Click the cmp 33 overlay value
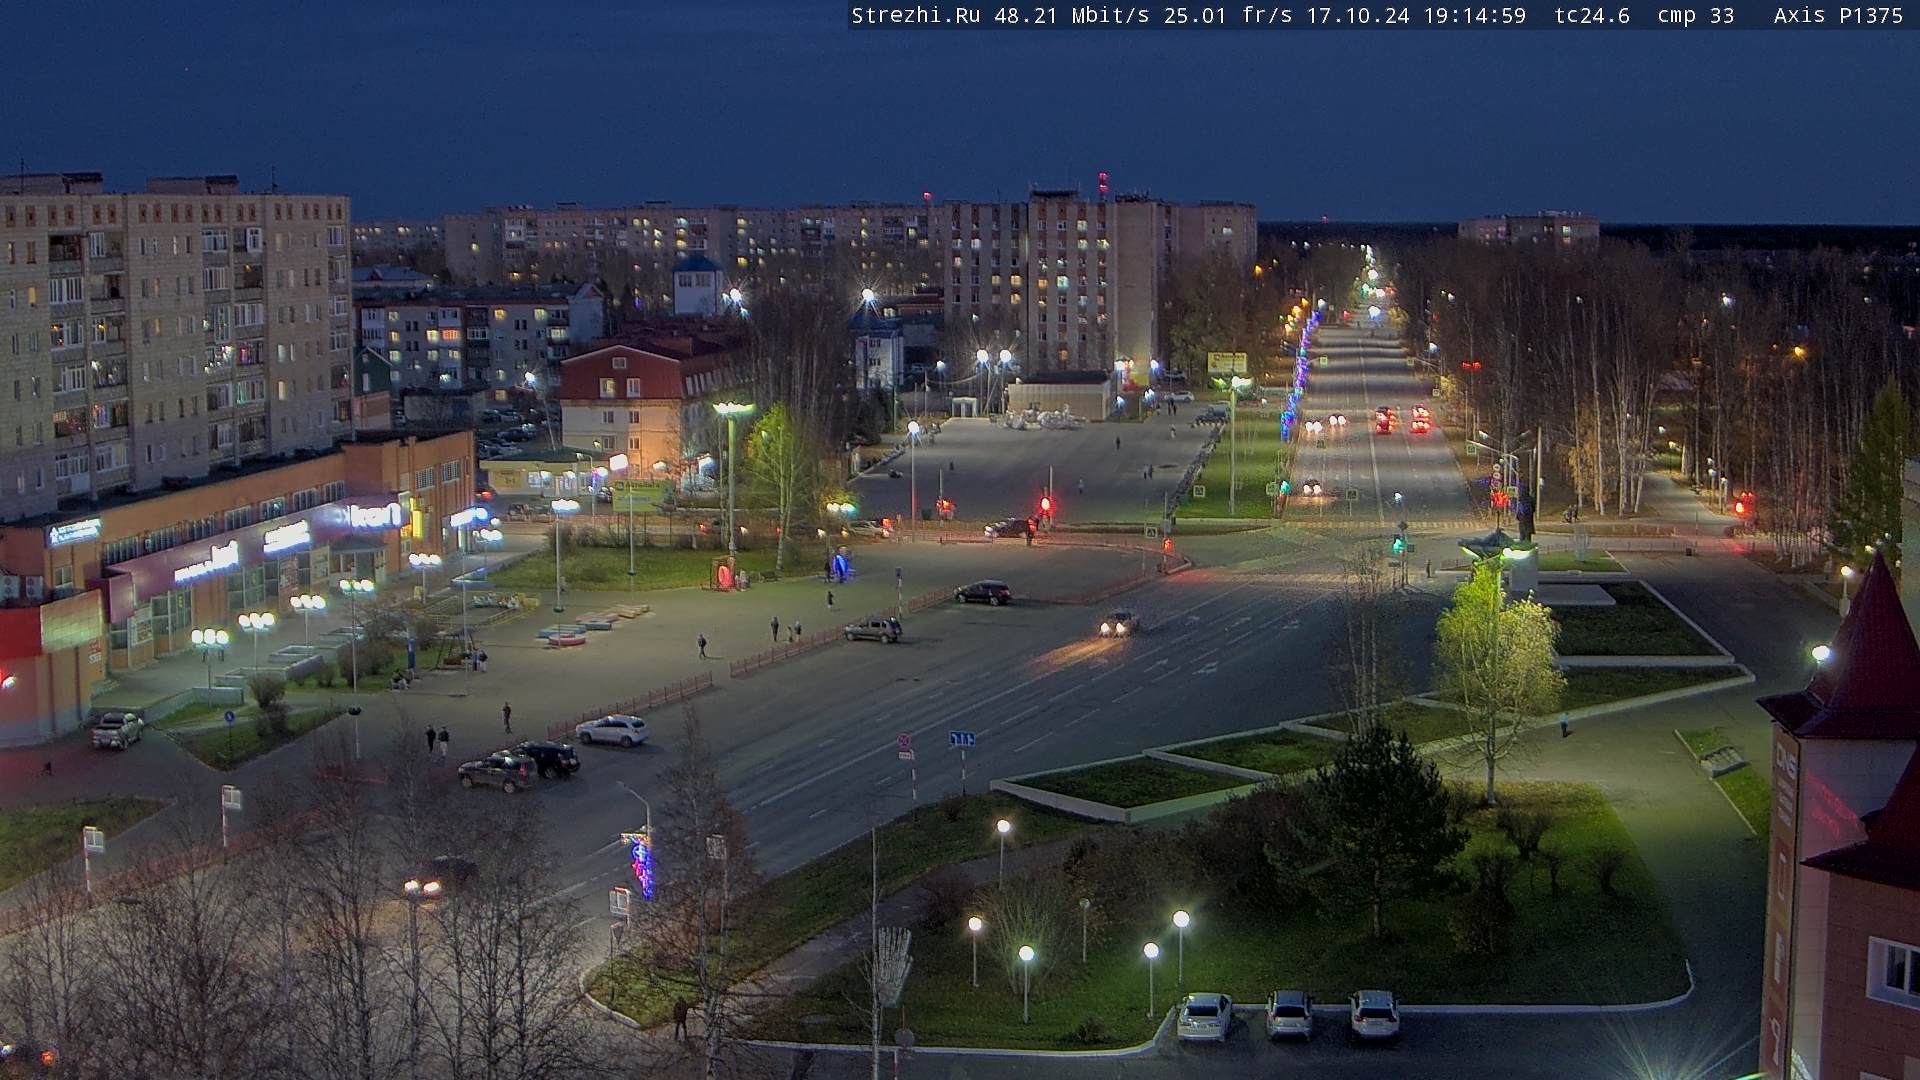Viewport: 1920px width, 1080px height. (x=1695, y=15)
